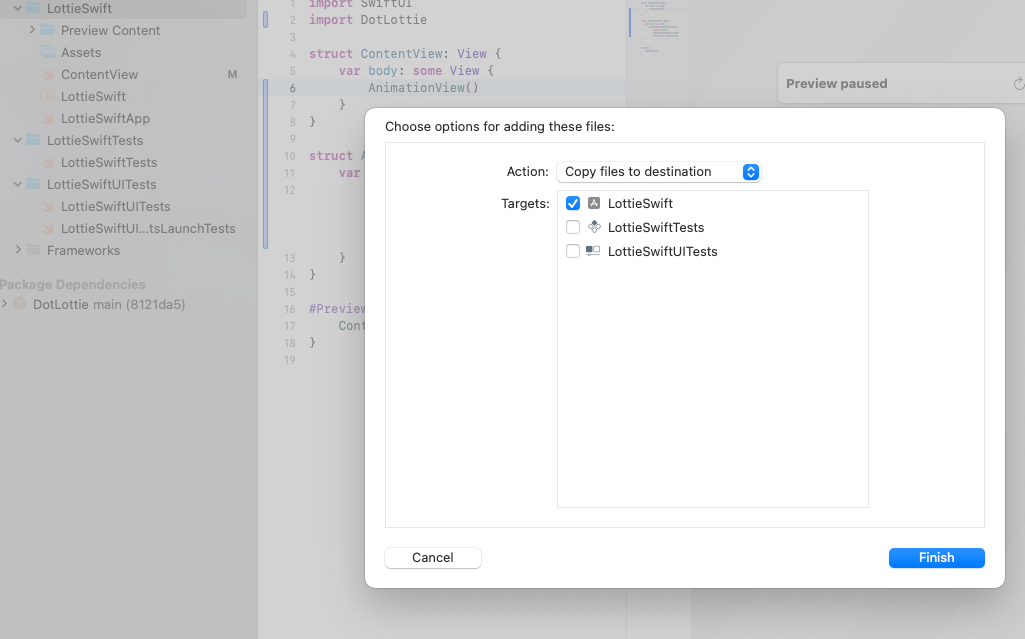The height and width of the screenshot is (639, 1025).
Task: Open ContentView in the navigator
Action: (x=99, y=74)
